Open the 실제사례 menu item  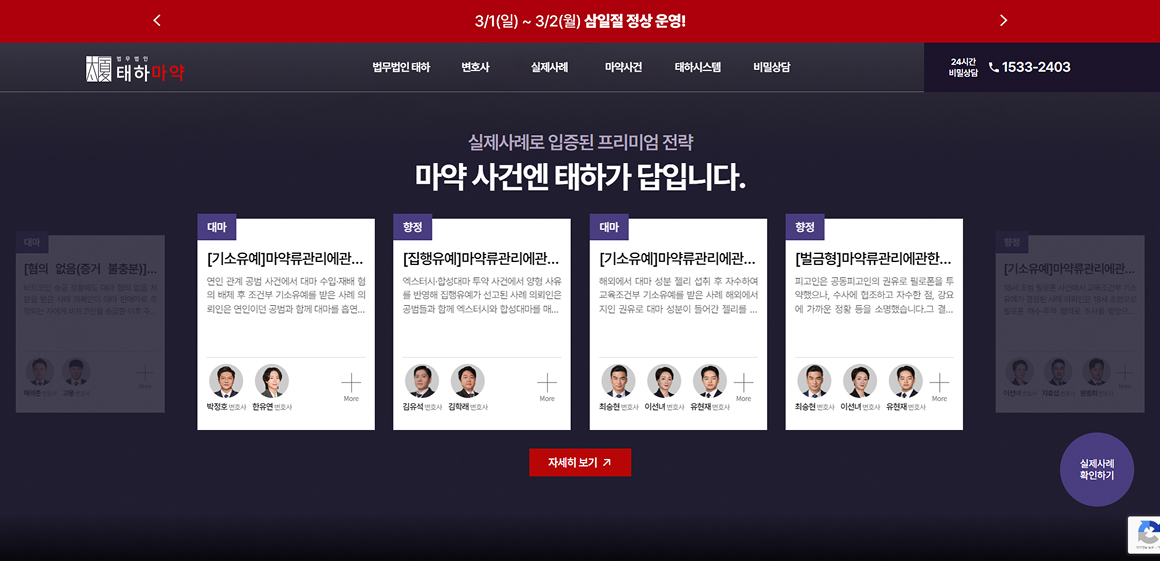pos(549,67)
